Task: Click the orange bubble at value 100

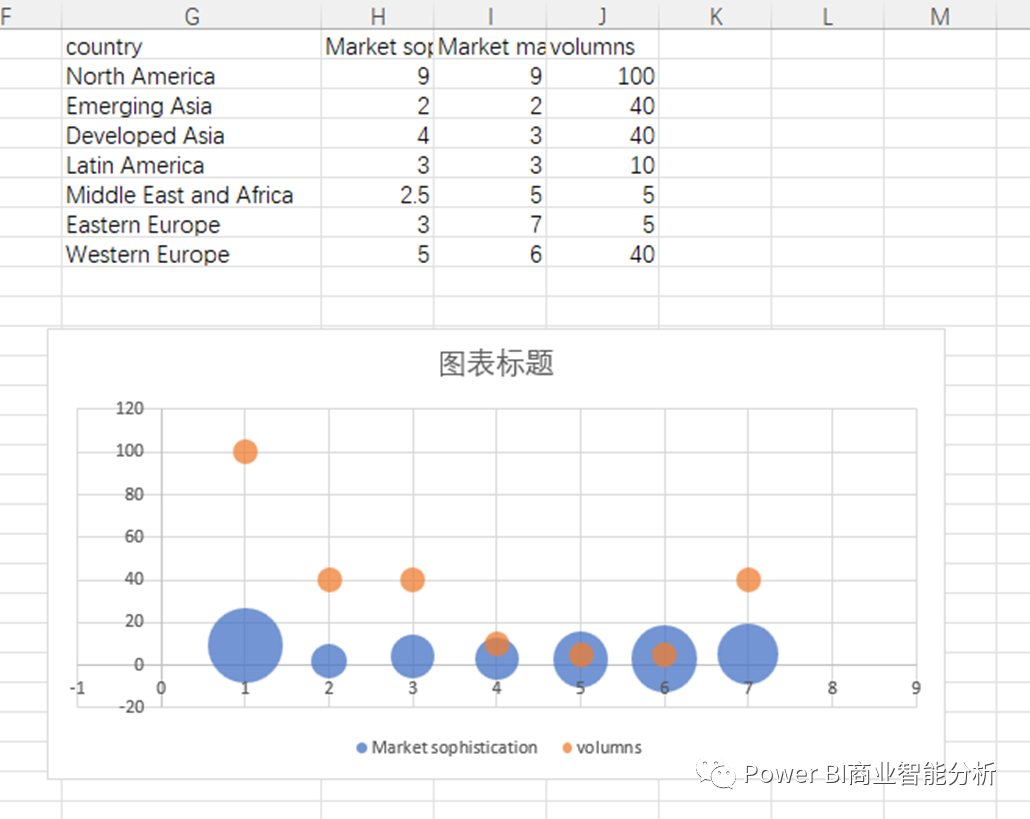Action: coord(245,452)
